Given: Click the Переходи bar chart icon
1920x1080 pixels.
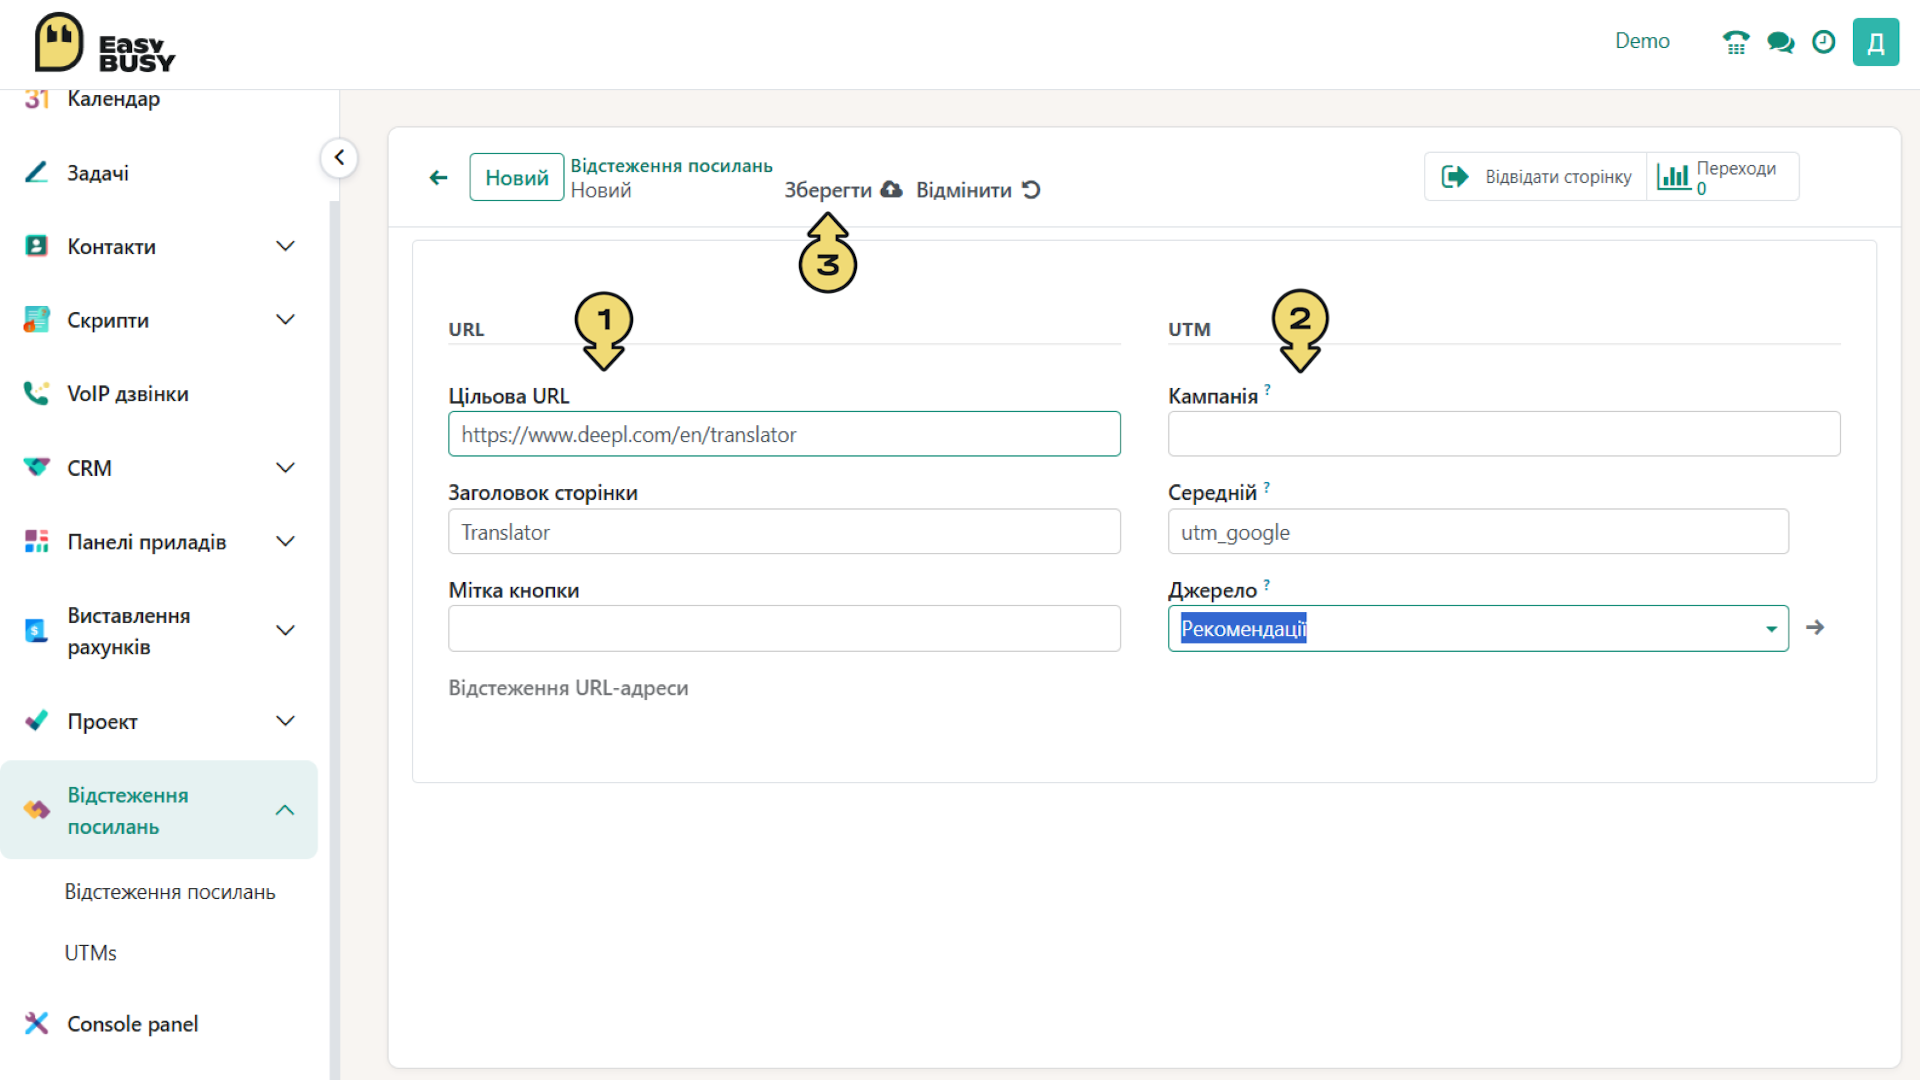Looking at the screenshot, I should click(1673, 177).
